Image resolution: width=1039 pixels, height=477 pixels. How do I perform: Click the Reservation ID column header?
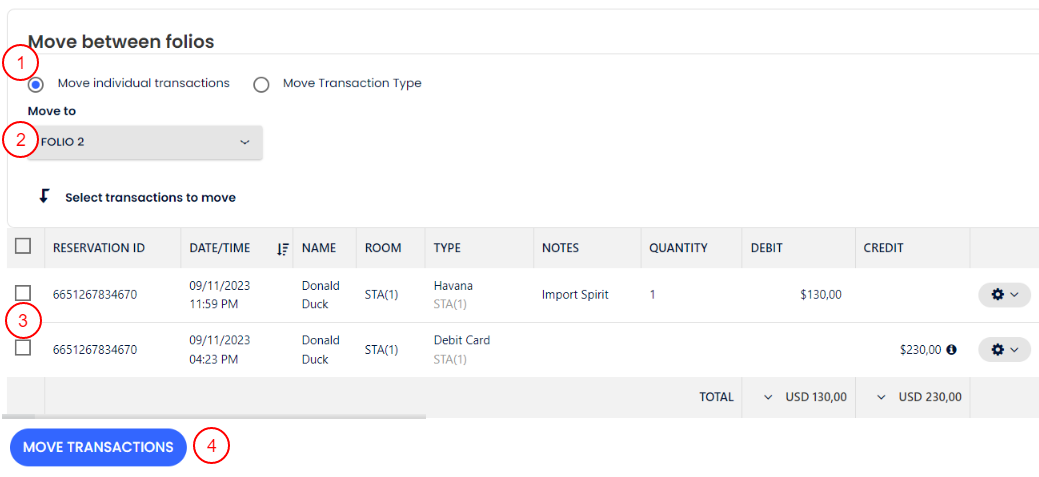click(x=99, y=248)
